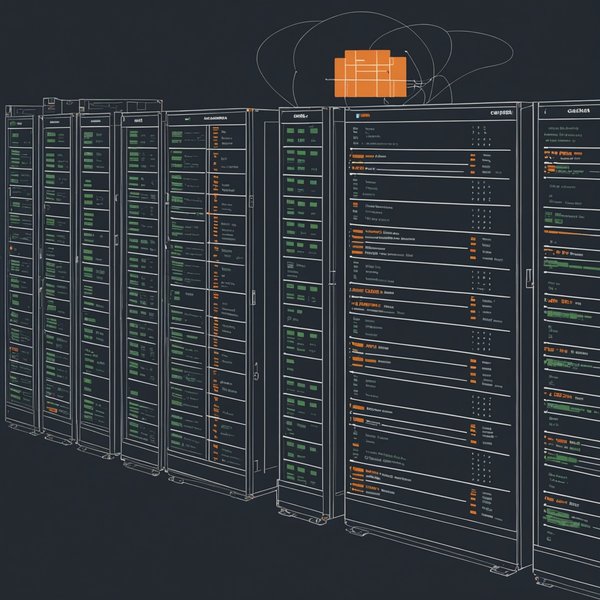Select the second server rack from the left
Viewport: 600px width, 600px height.
(x=57, y=270)
